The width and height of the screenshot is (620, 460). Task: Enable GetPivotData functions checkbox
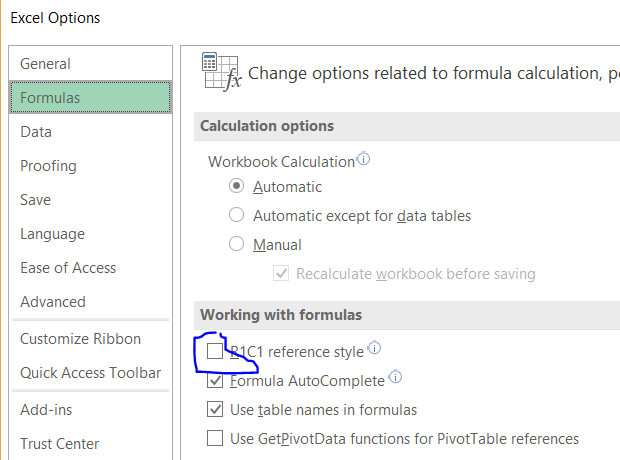pyautogui.click(x=215, y=438)
